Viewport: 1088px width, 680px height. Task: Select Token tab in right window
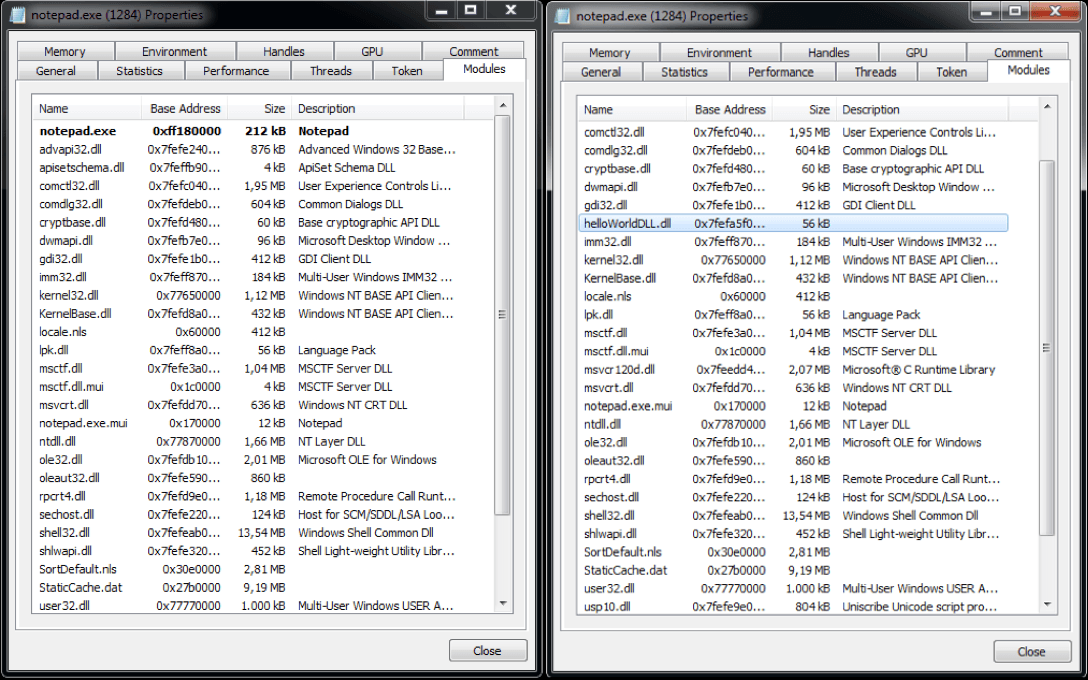click(x=952, y=72)
